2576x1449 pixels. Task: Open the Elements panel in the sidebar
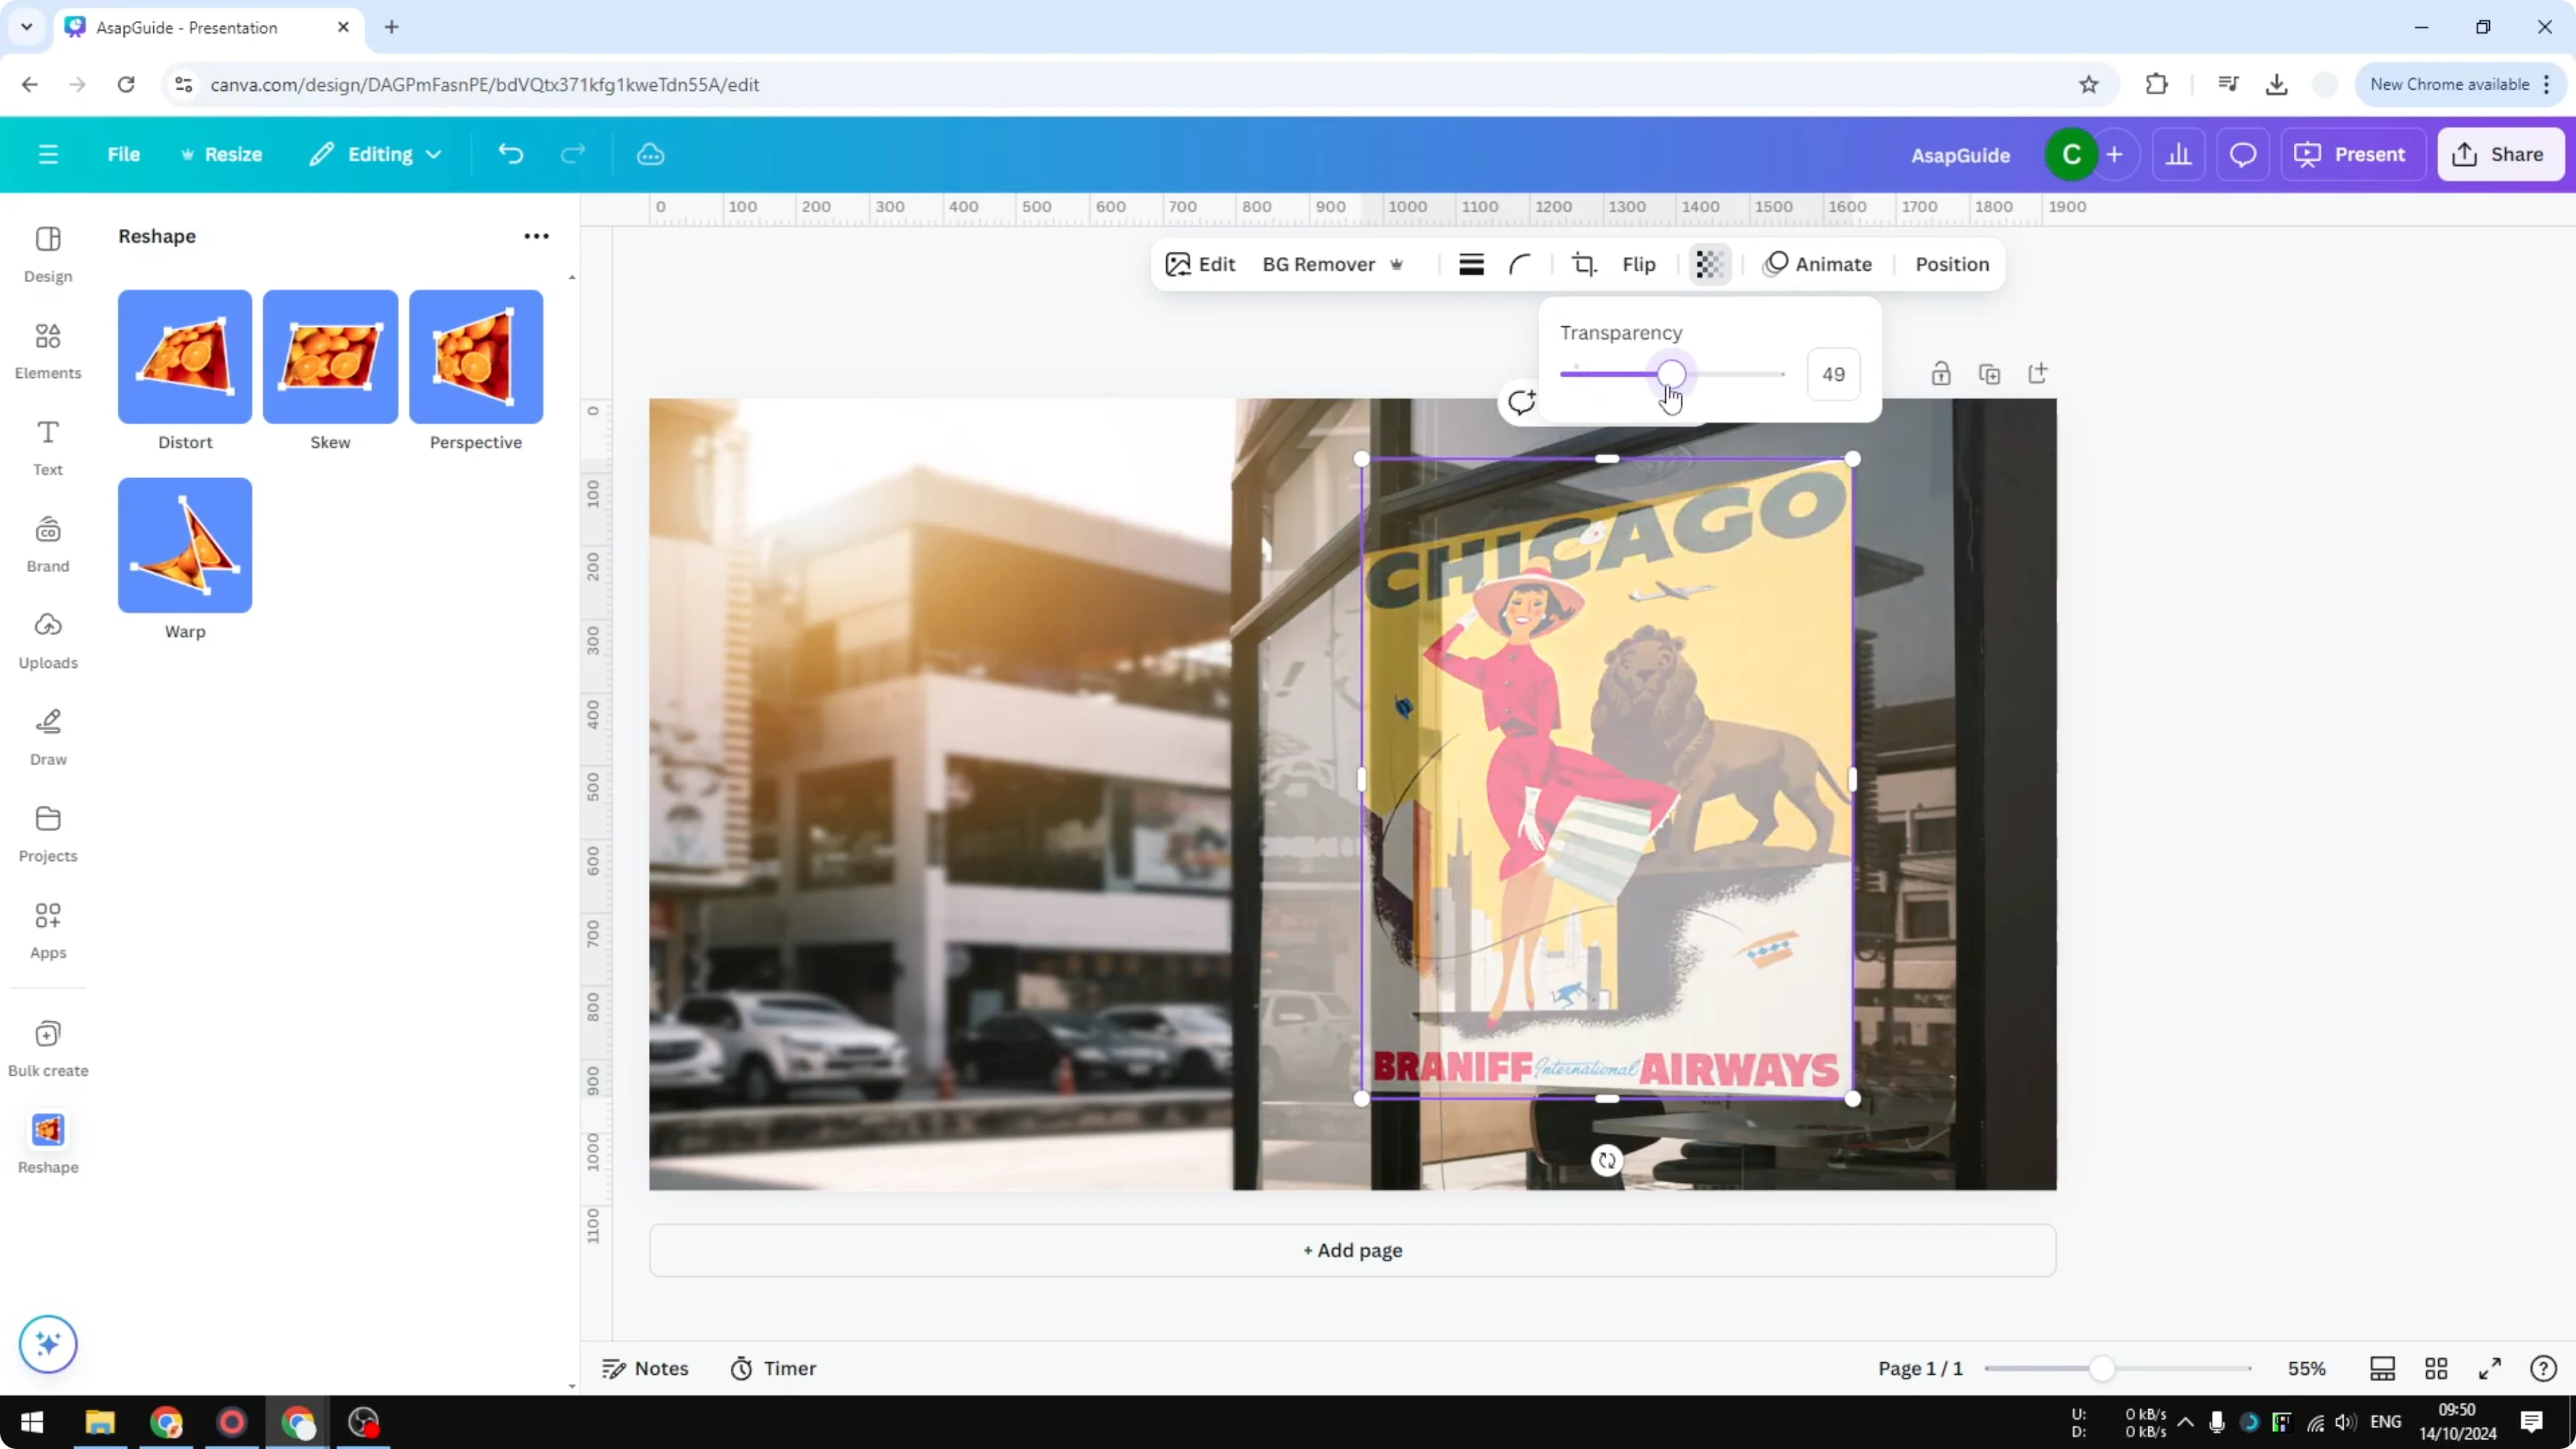pyautogui.click(x=47, y=350)
